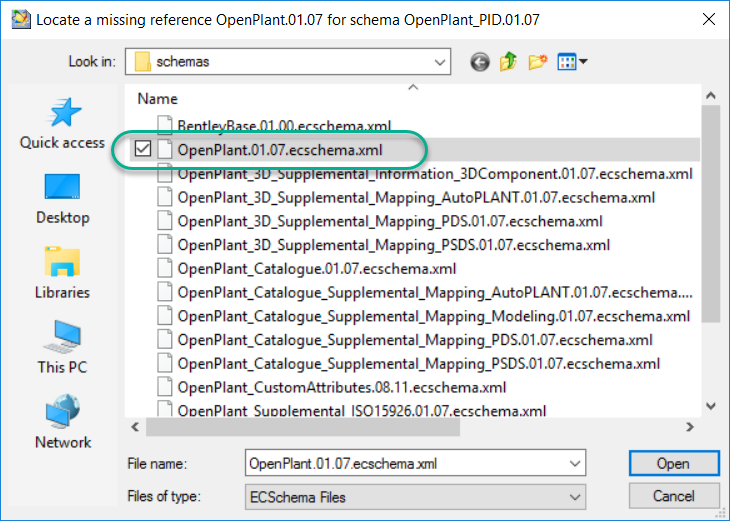This screenshot has width=730, height=521.
Task: Select OpenPlant_Catalogue.01.07.ecschema.xml file
Action: point(317,269)
